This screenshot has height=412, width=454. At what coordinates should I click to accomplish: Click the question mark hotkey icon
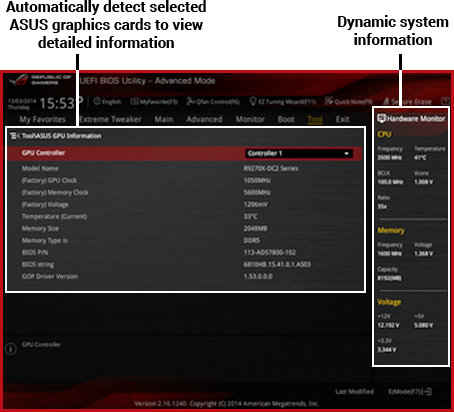tap(445, 101)
